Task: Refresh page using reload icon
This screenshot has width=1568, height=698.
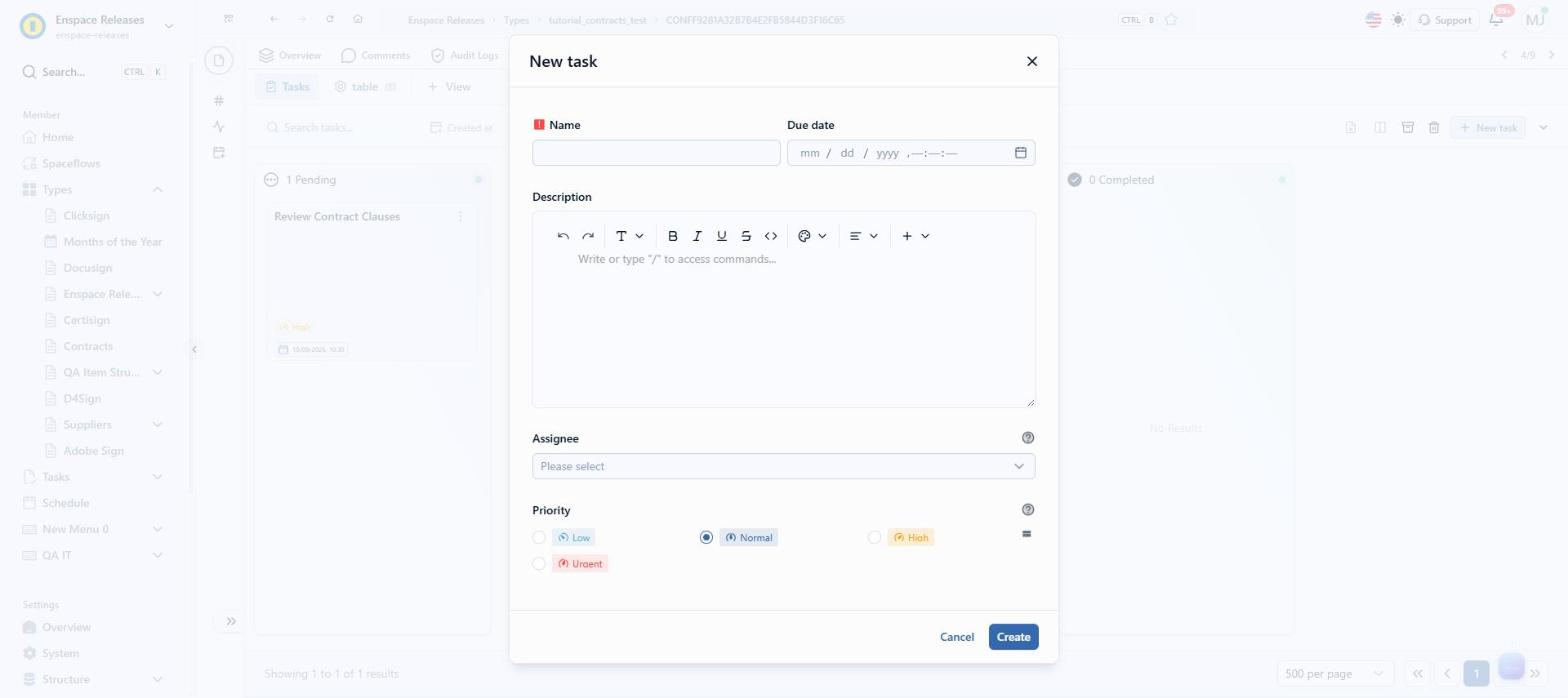Action: point(330,19)
